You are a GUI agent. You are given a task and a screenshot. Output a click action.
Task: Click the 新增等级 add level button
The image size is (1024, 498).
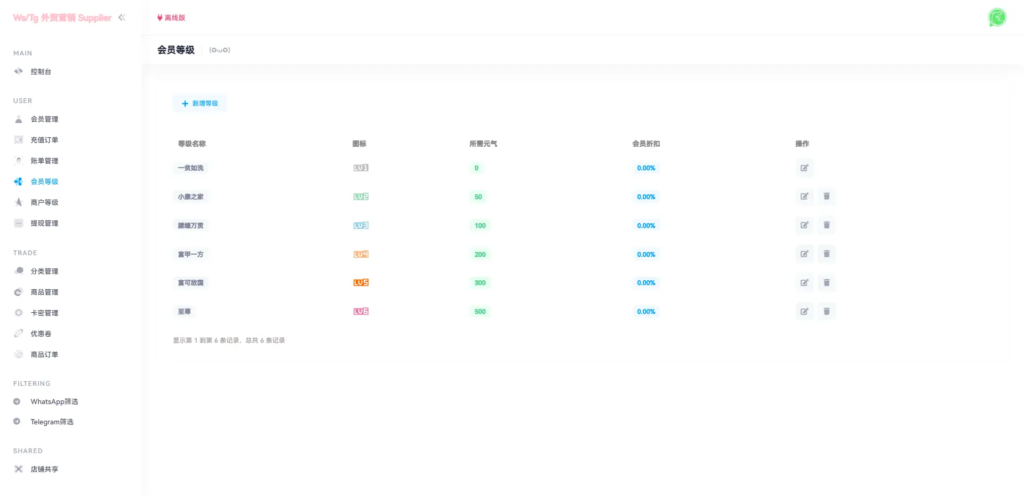(x=200, y=103)
